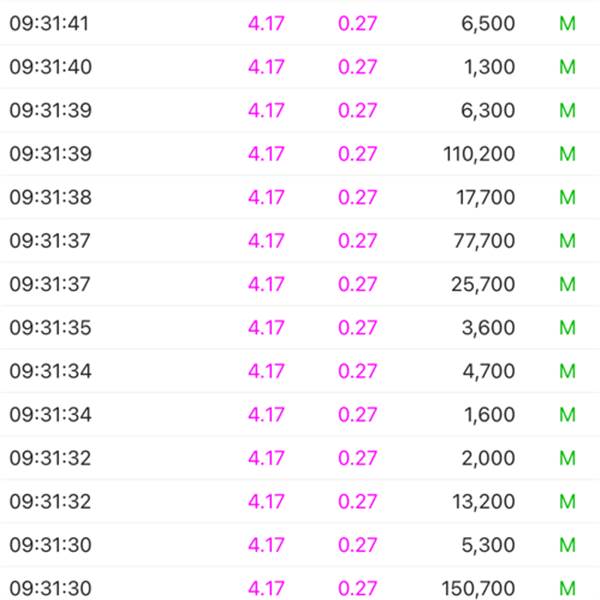Select the trade with 77,700 volume
600x600 pixels.
tap(300, 240)
